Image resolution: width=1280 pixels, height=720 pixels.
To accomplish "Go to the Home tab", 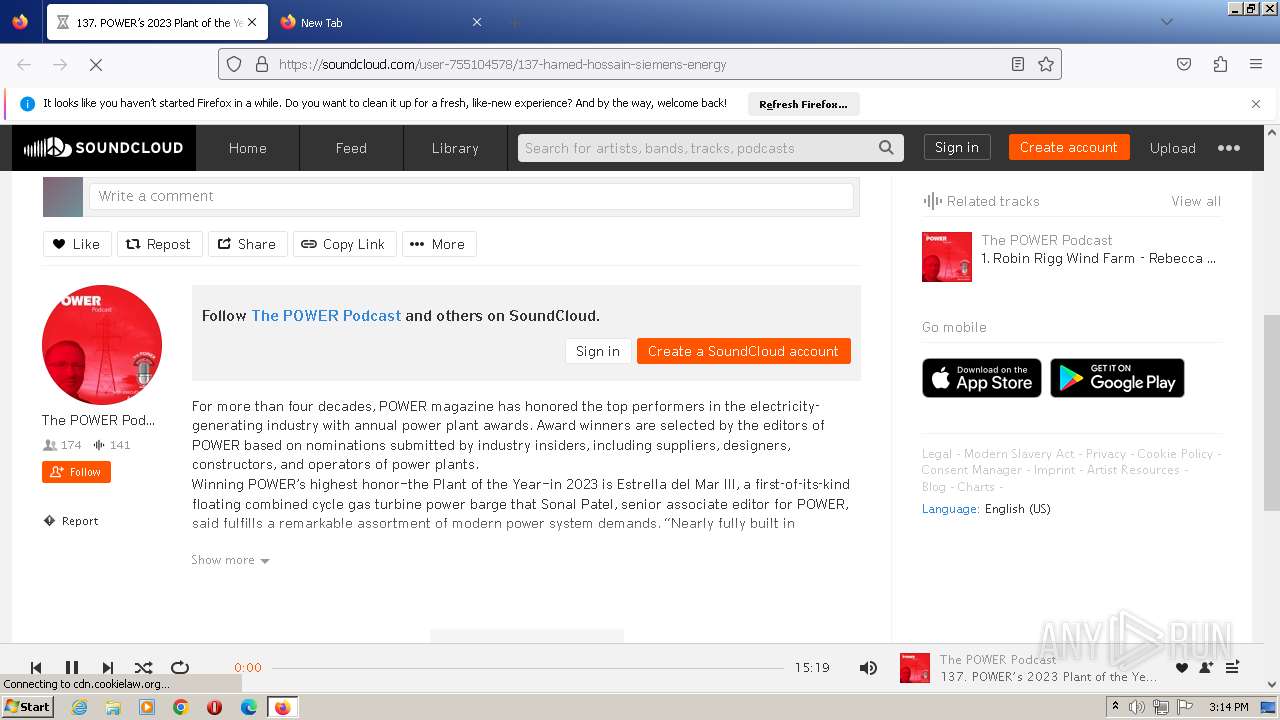I will (x=247, y=148).
